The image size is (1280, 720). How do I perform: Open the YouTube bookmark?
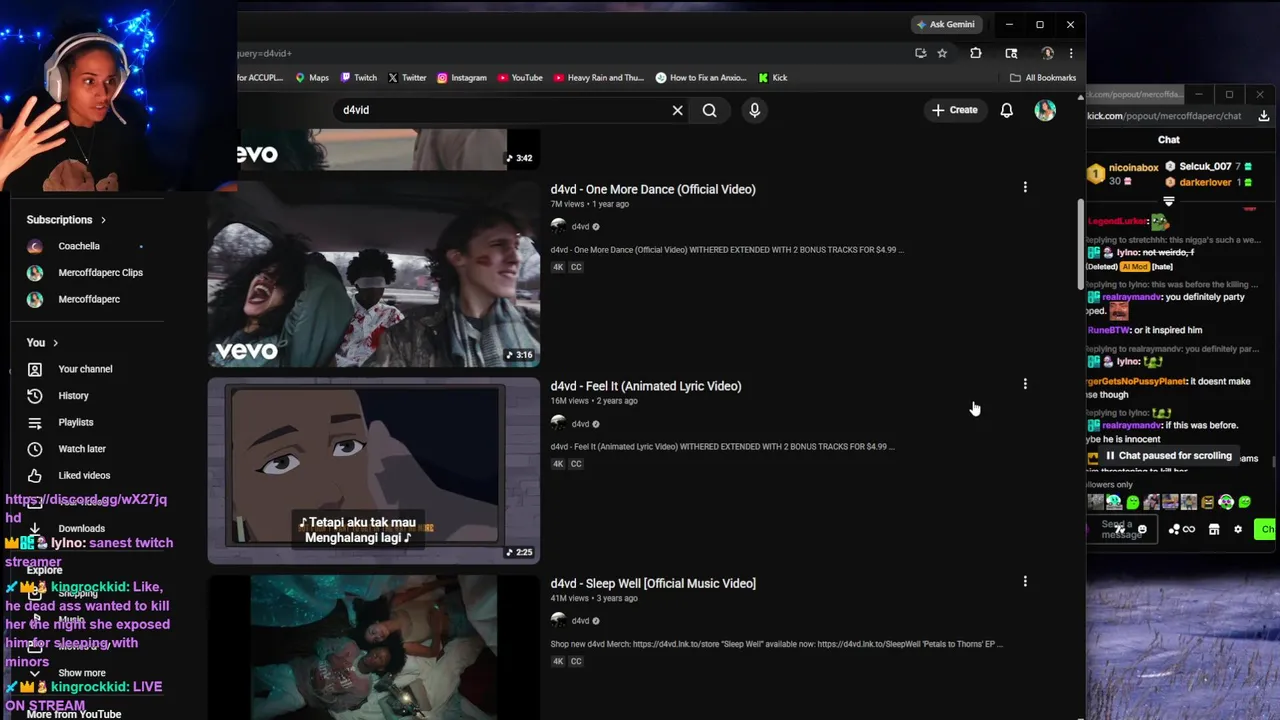[x=520, y=78]
